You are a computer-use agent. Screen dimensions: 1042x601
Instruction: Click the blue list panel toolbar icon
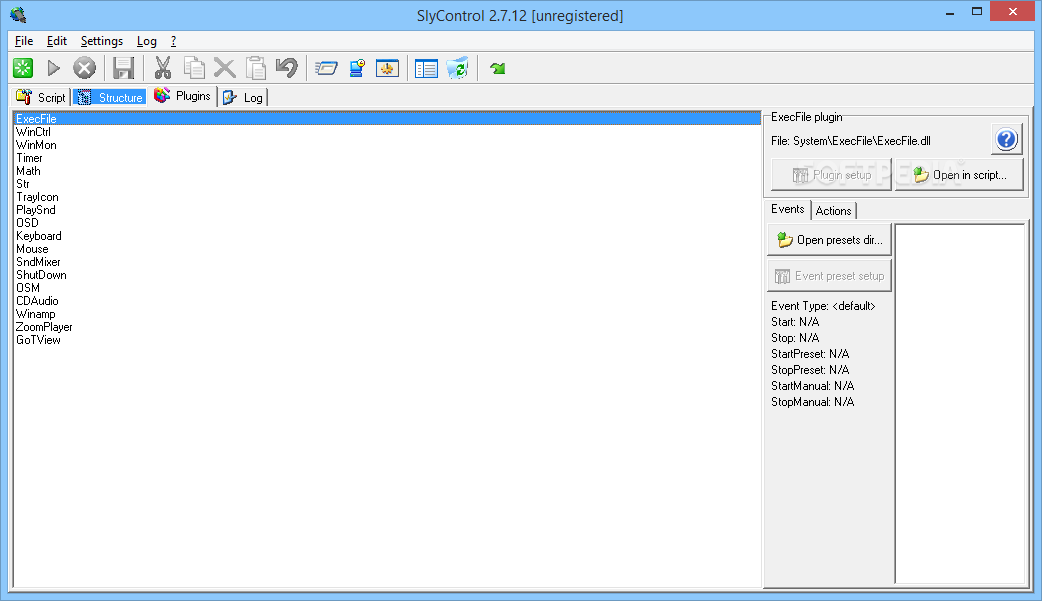pyautogui.click(x=426, y=68)
